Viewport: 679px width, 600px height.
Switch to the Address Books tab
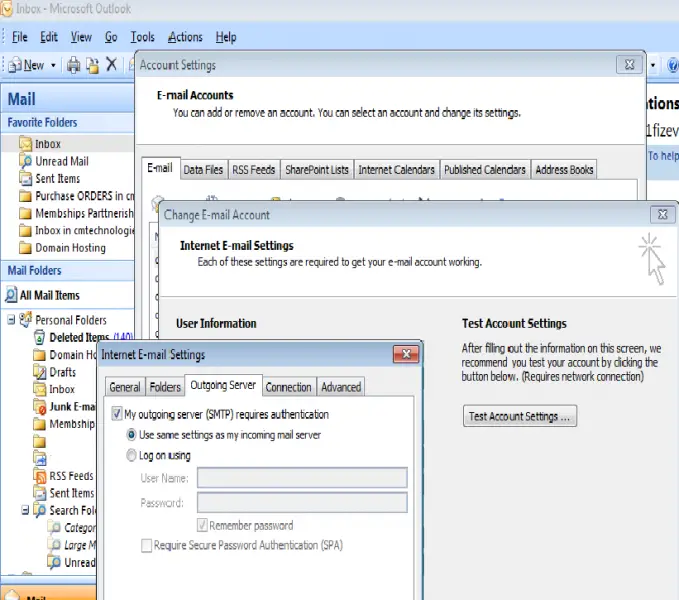[564, 170]
